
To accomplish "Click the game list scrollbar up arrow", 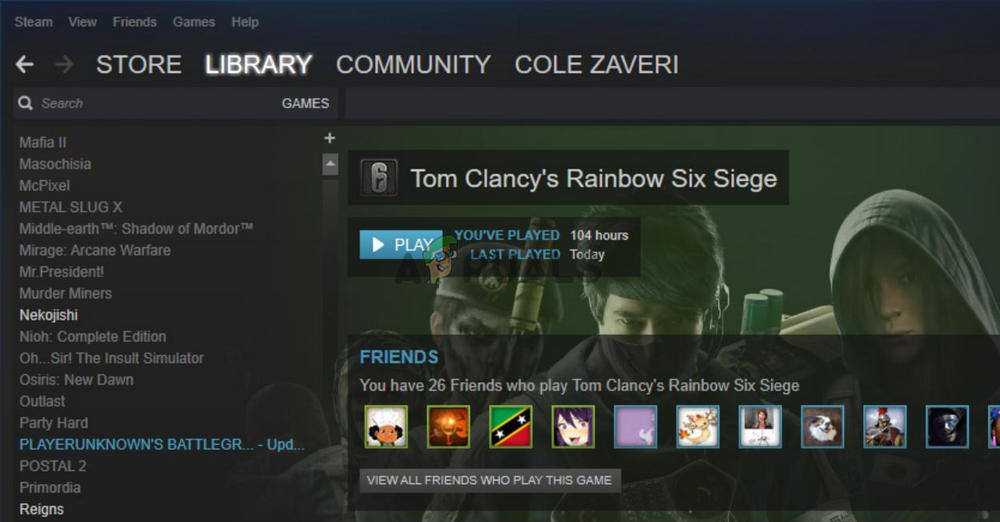I will (x=330, y=164).
